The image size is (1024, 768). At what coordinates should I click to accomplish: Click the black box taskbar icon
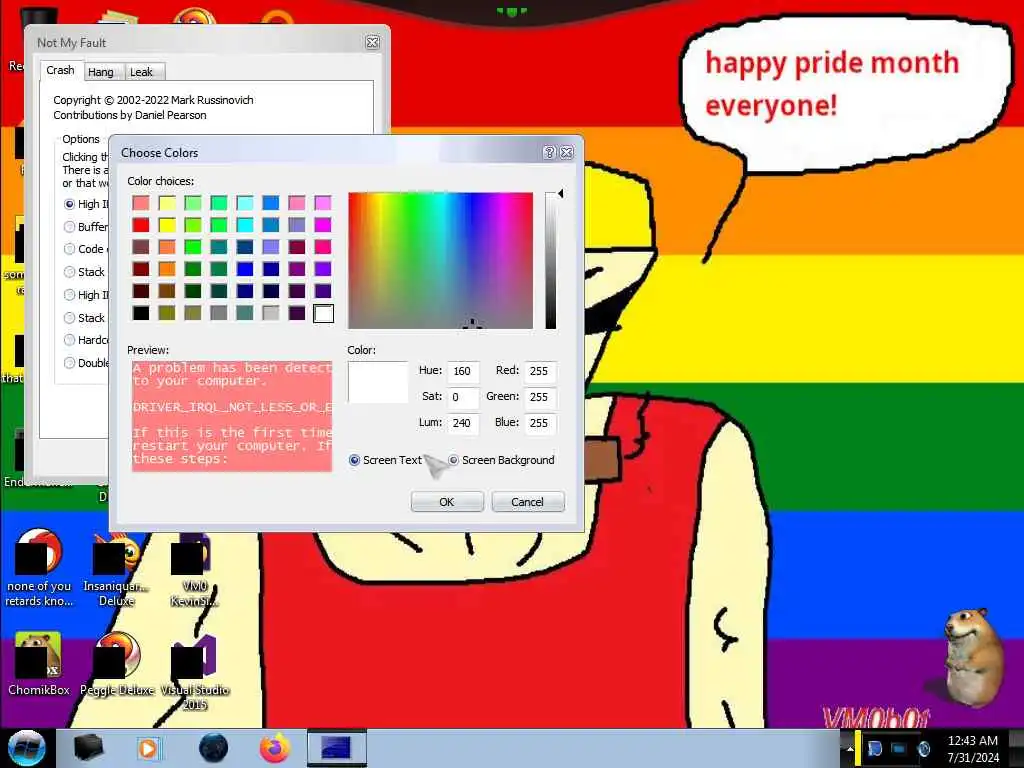coord(88,748)
